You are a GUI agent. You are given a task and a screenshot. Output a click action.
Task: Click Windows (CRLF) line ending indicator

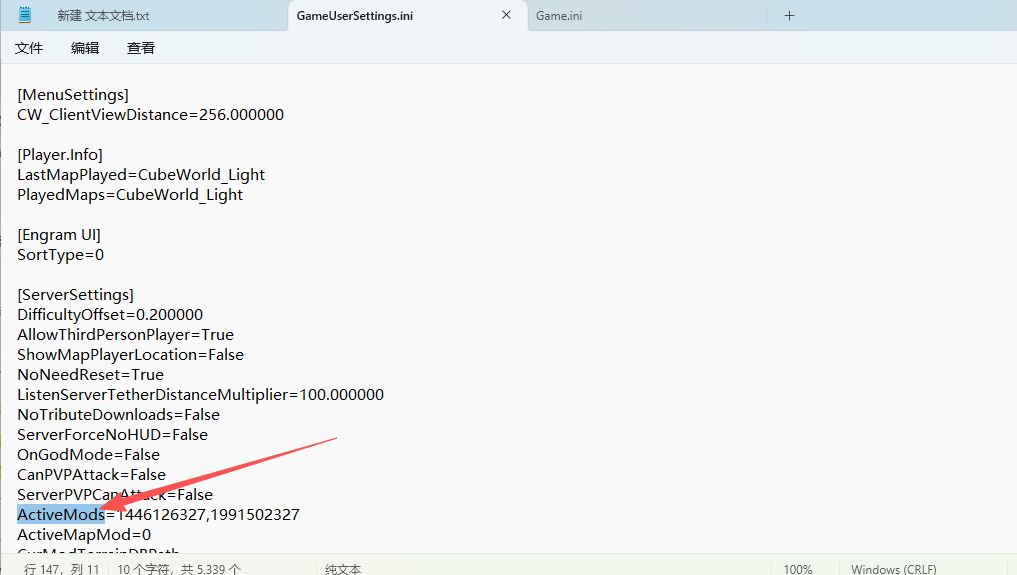point(893,569)
